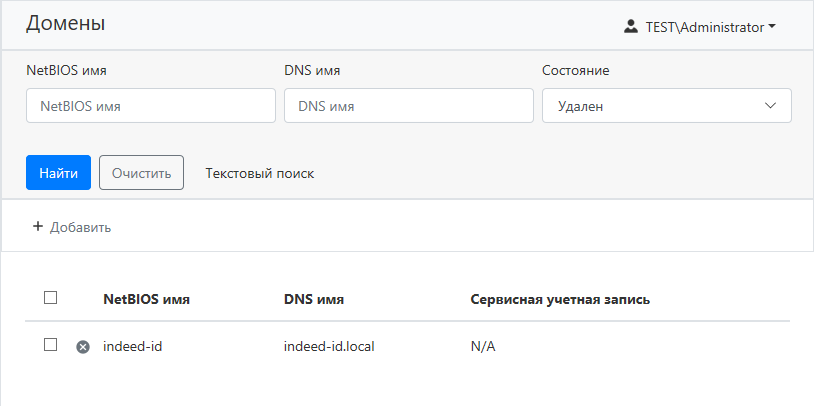The image size is (814, 406).
Task: Click NetBIOS имя column header
Action: click(146, 299)
